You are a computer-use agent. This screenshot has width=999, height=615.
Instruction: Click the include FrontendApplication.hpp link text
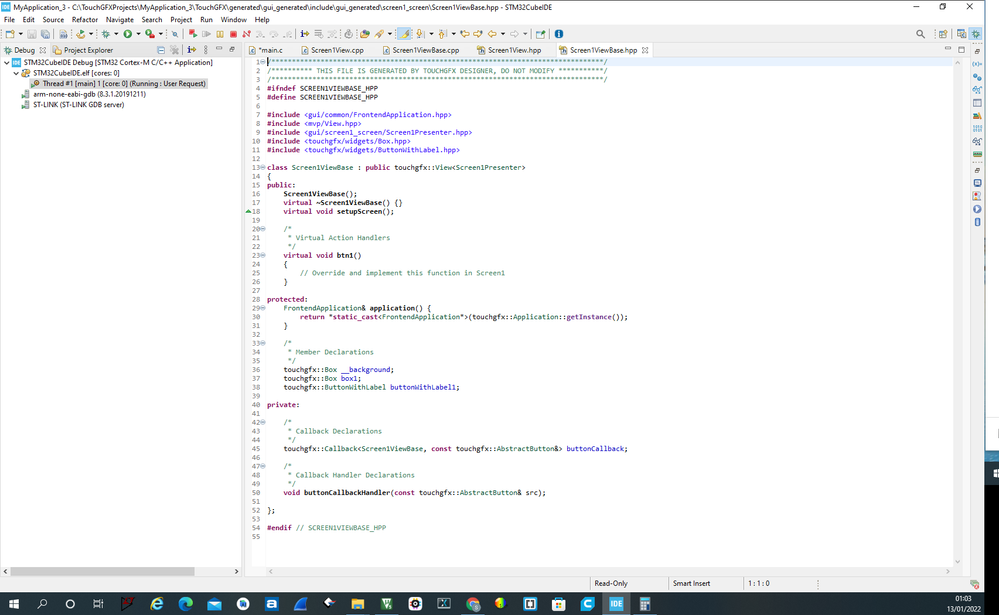[x=378, y=115]
